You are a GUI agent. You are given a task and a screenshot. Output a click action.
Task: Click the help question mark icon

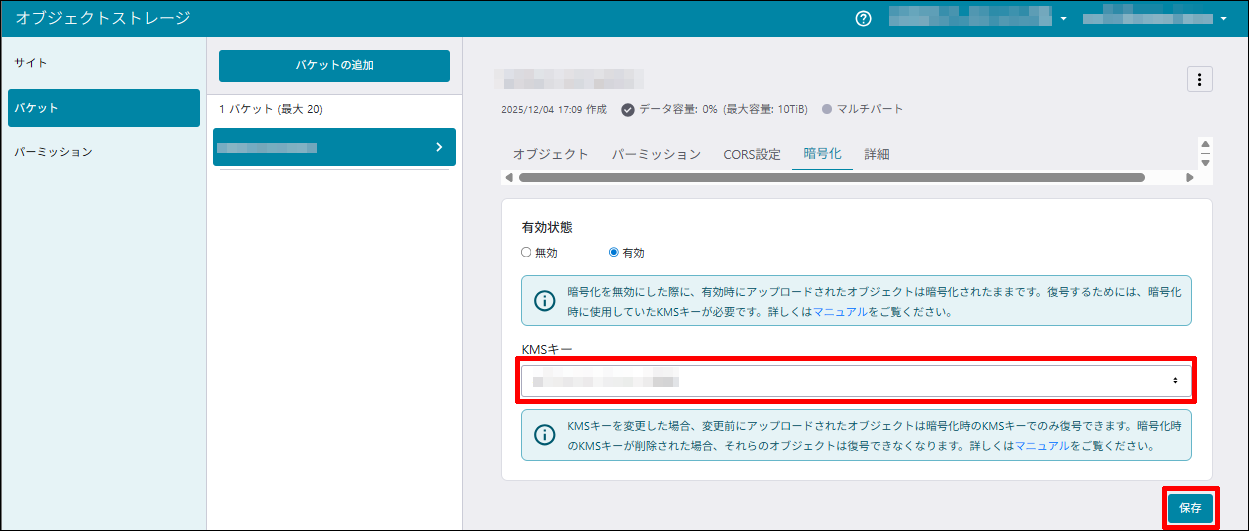(864, 19)
